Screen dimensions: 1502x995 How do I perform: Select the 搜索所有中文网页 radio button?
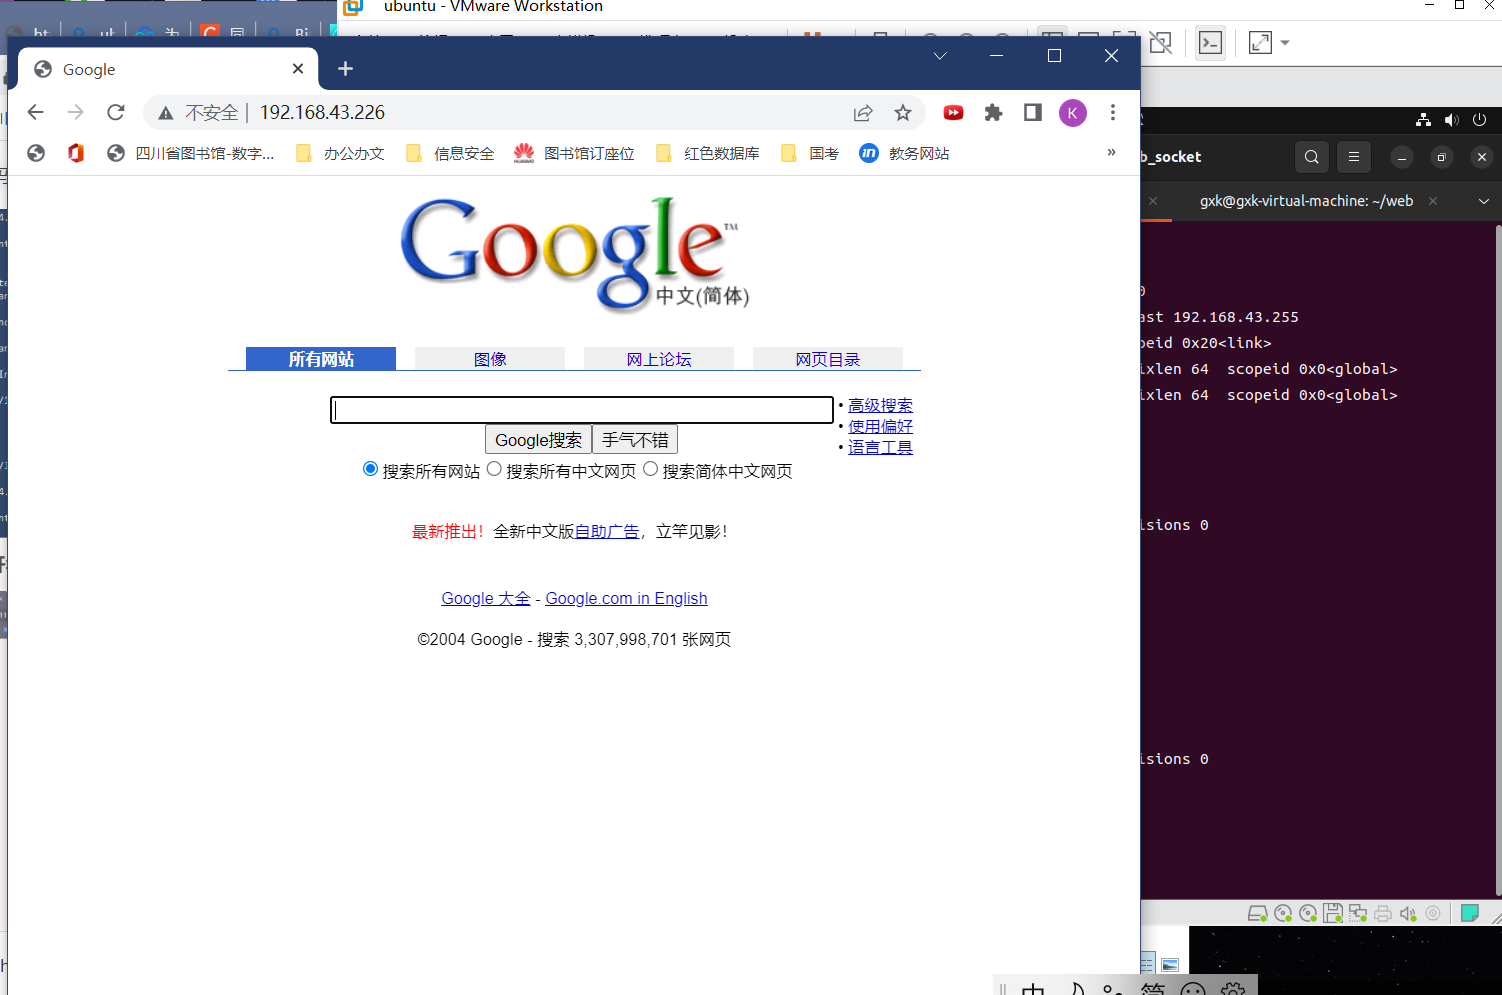pyautogui.click(x=494, y=469)
